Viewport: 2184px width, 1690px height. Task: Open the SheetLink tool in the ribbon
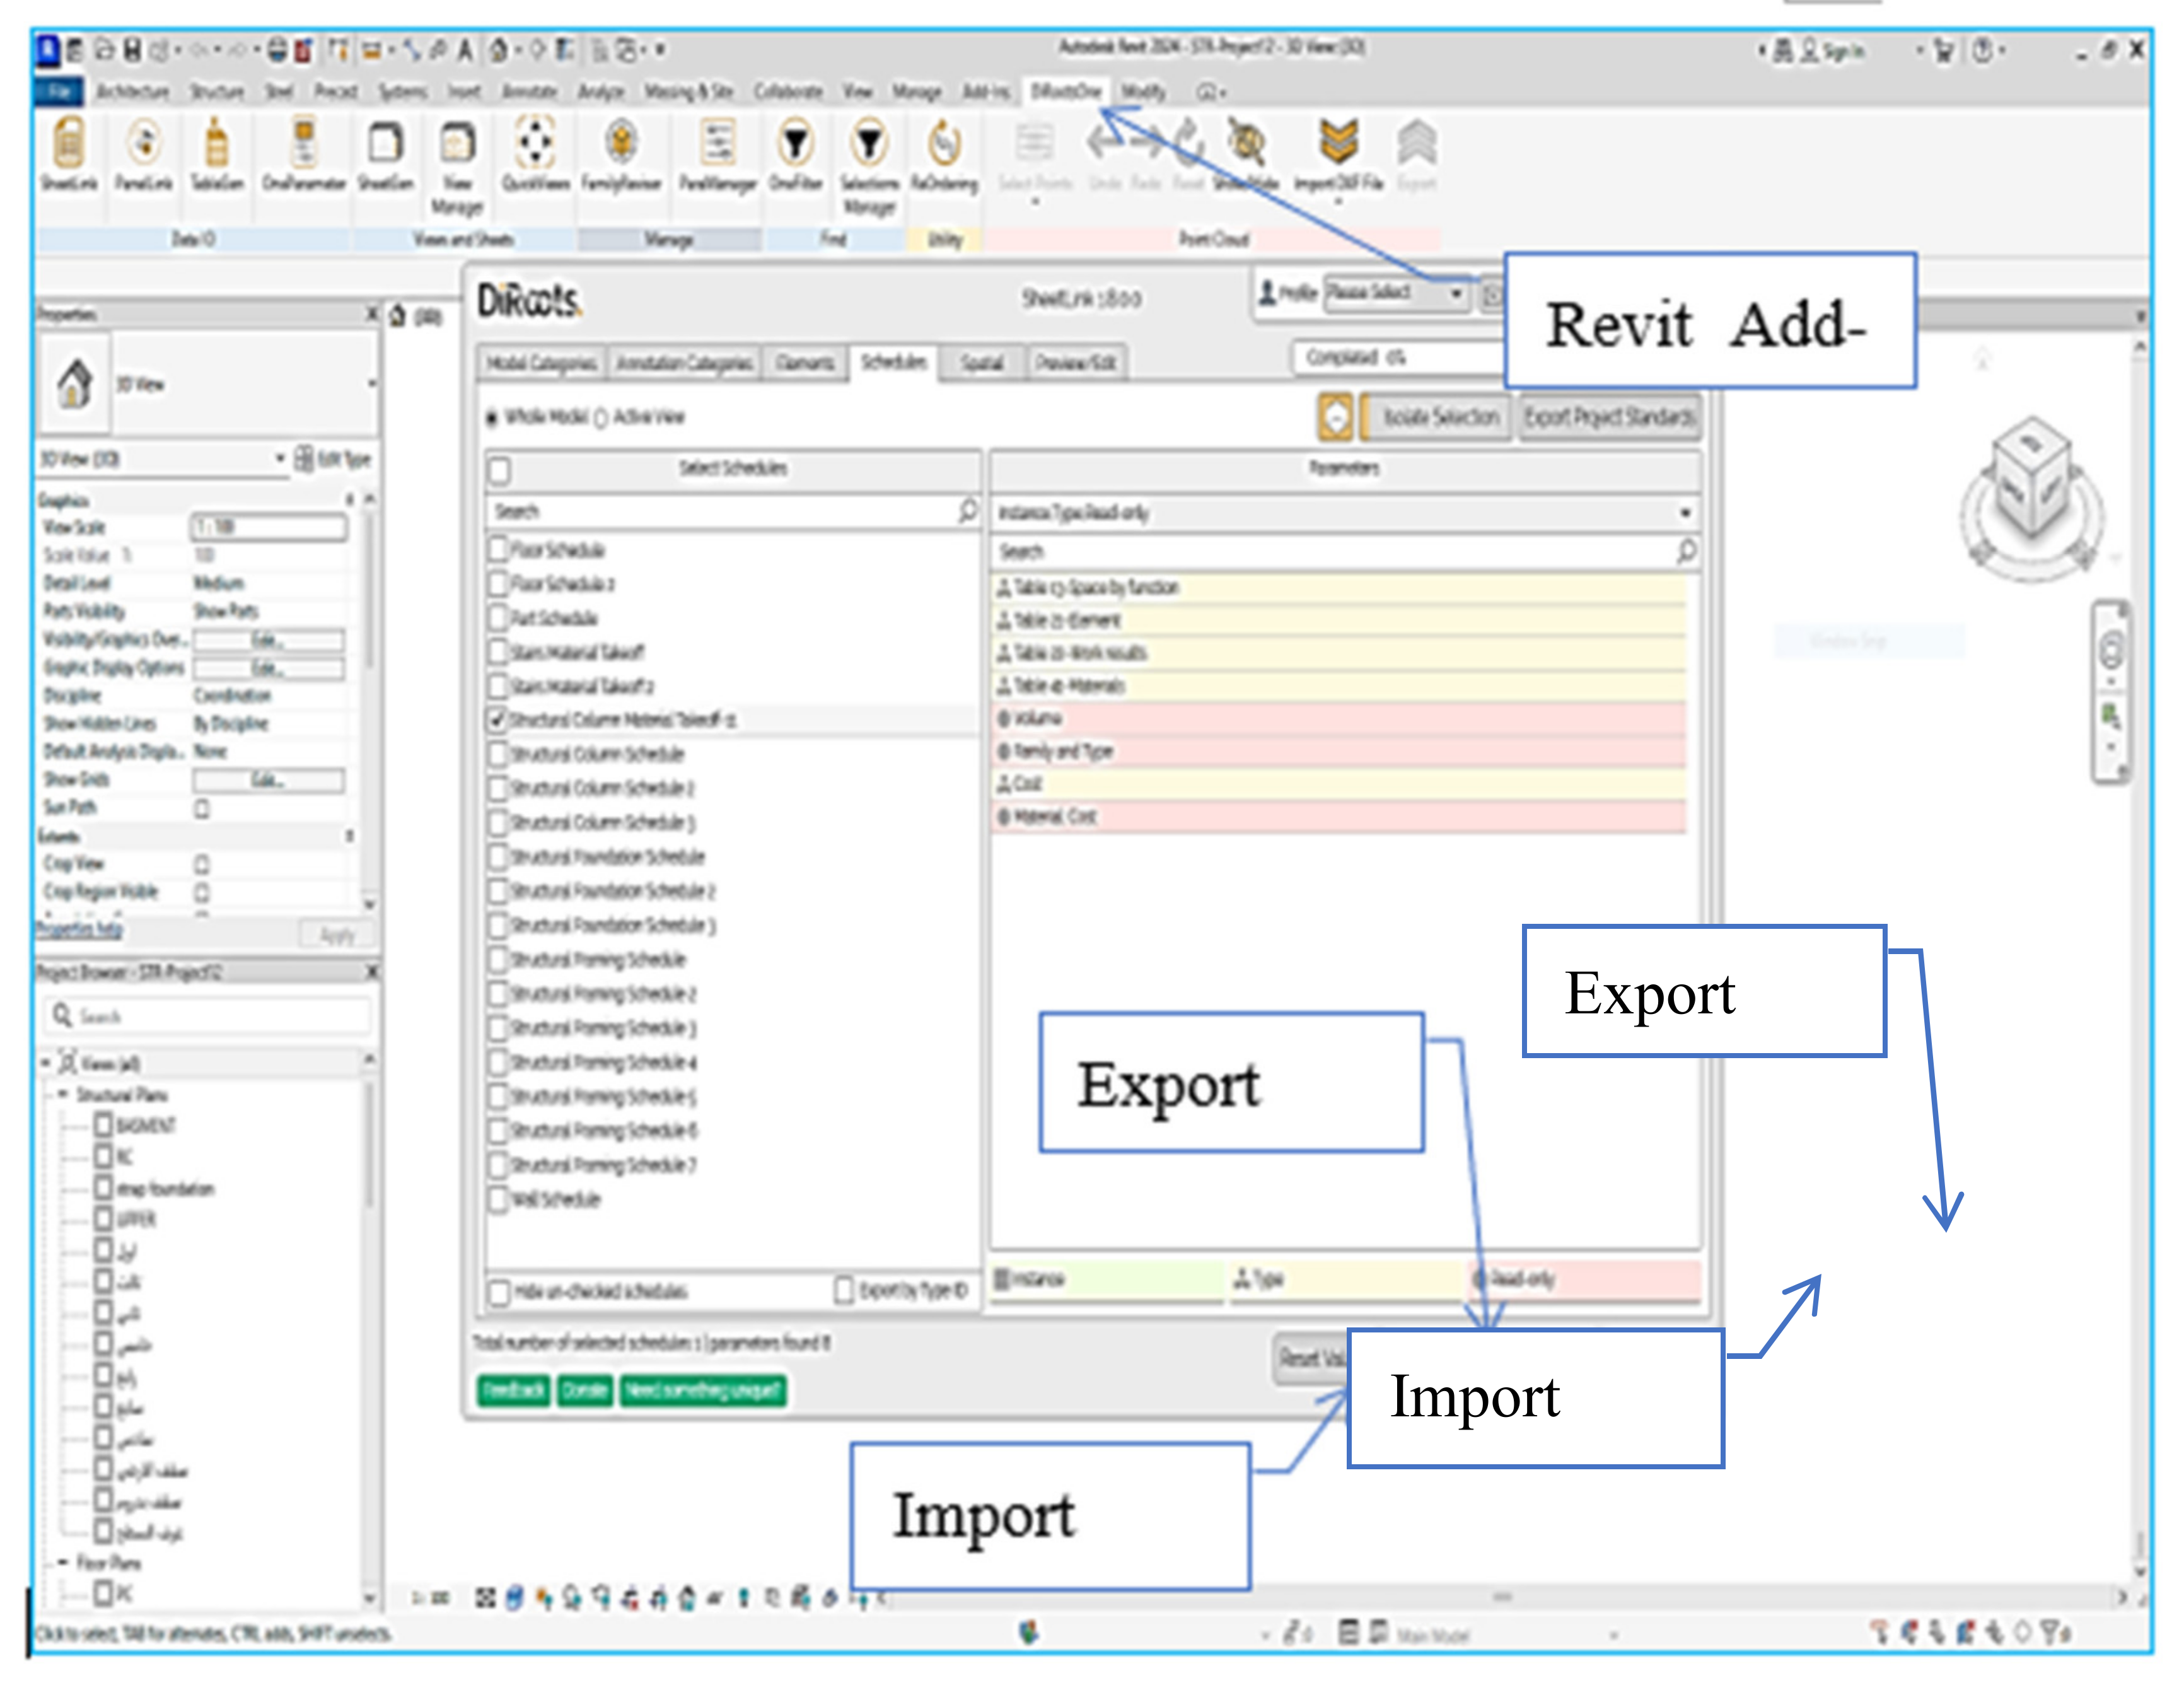68,153
